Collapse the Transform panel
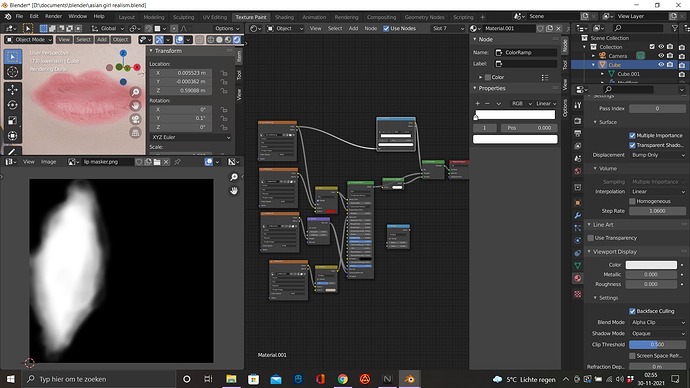Image resolution: width=690 pixels, height=388 pixels. [168, 51]
